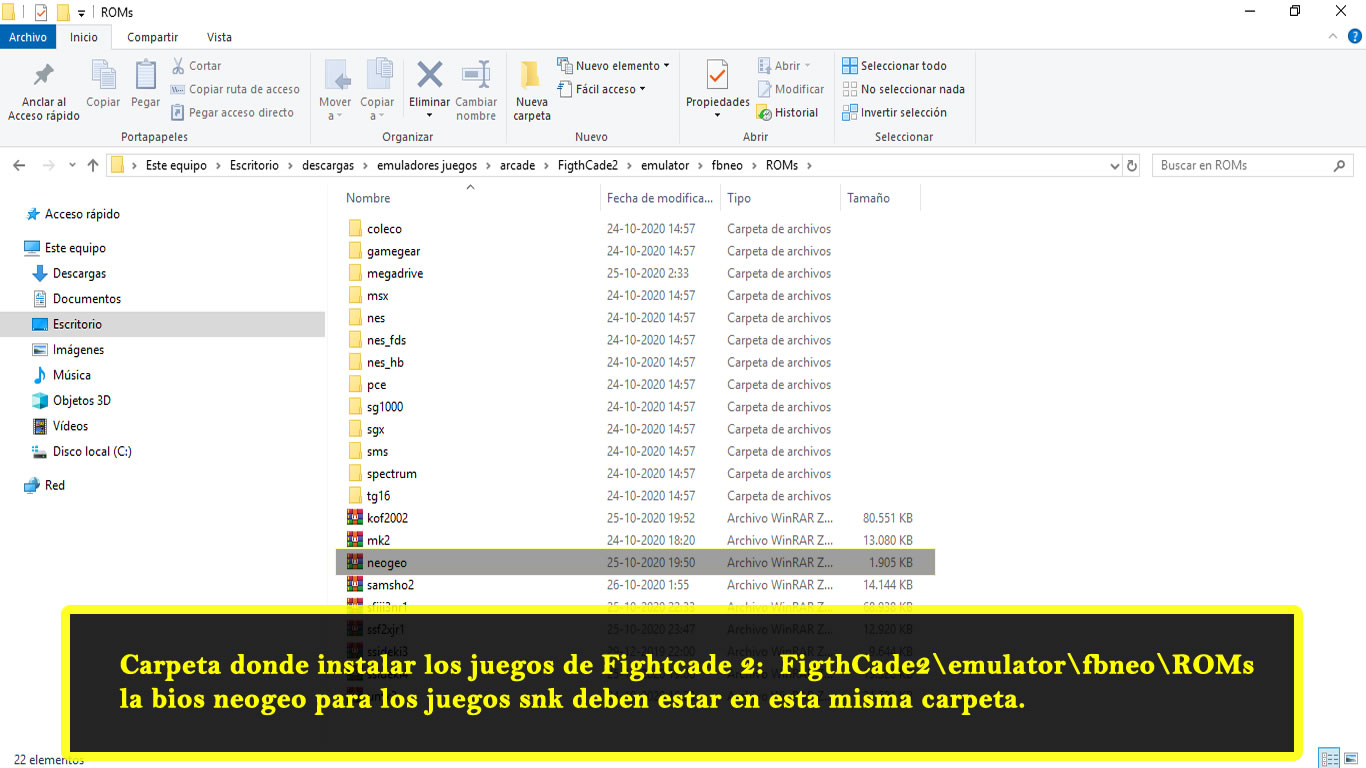Viewport: 1366px width, 768px height.
Task: Switch to the Inicio ribbon tab
Action: coord(84,37)
